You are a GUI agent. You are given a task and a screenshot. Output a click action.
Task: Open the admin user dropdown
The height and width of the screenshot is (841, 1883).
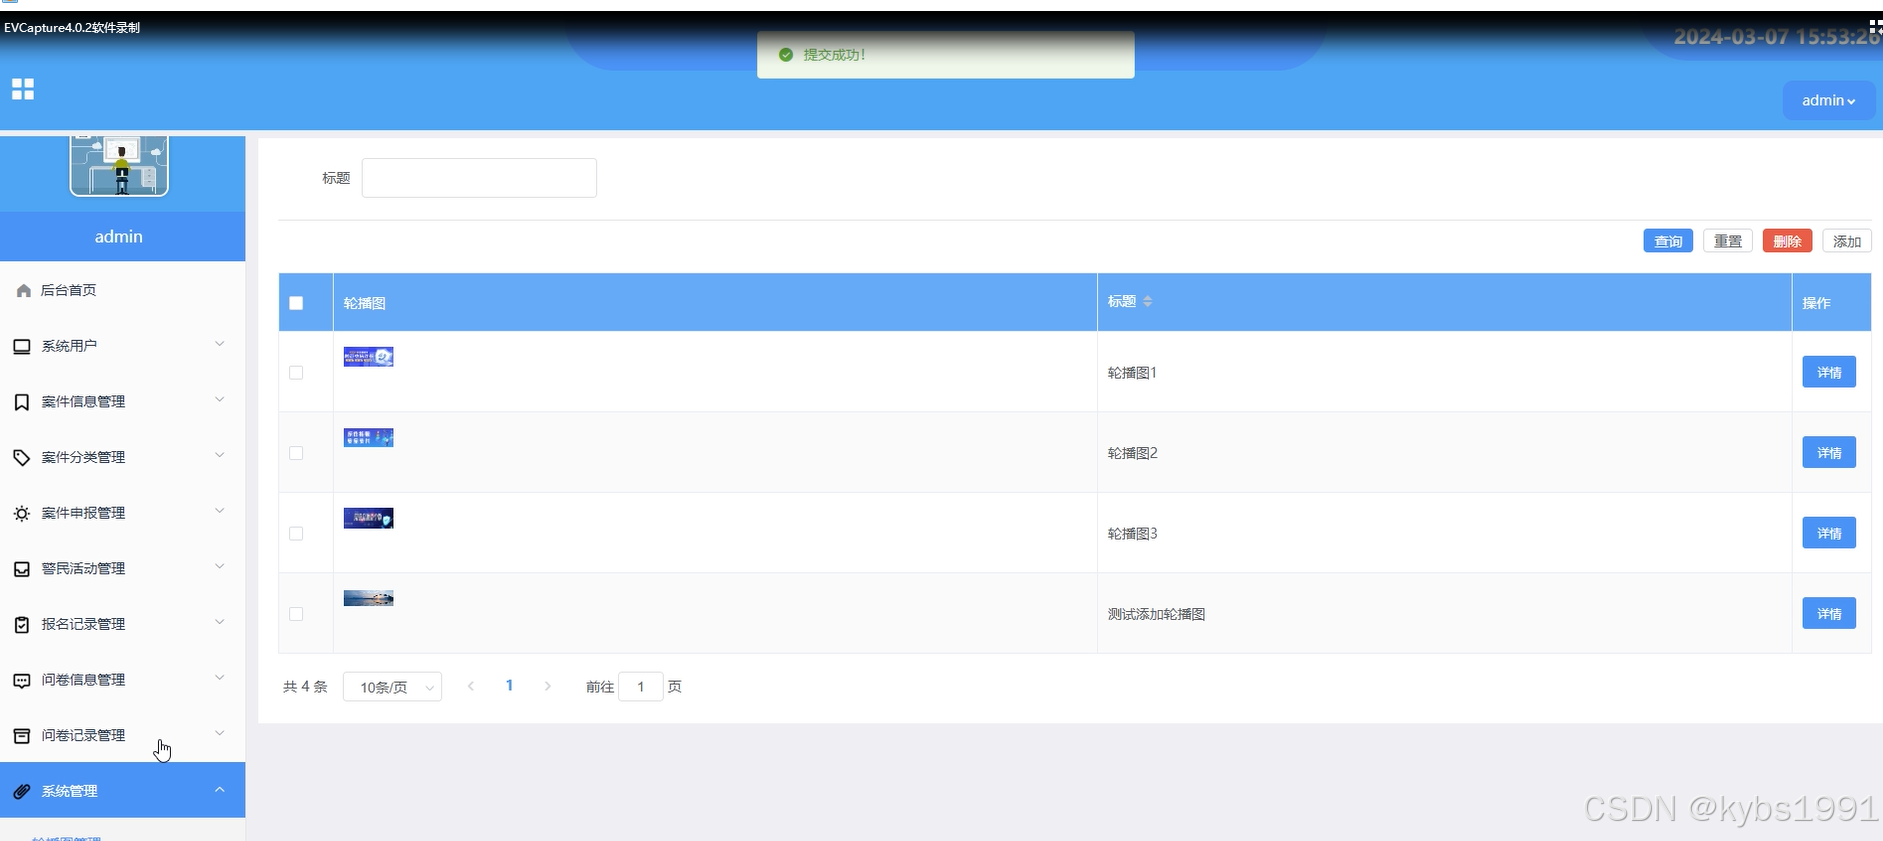pos(1828,100)
